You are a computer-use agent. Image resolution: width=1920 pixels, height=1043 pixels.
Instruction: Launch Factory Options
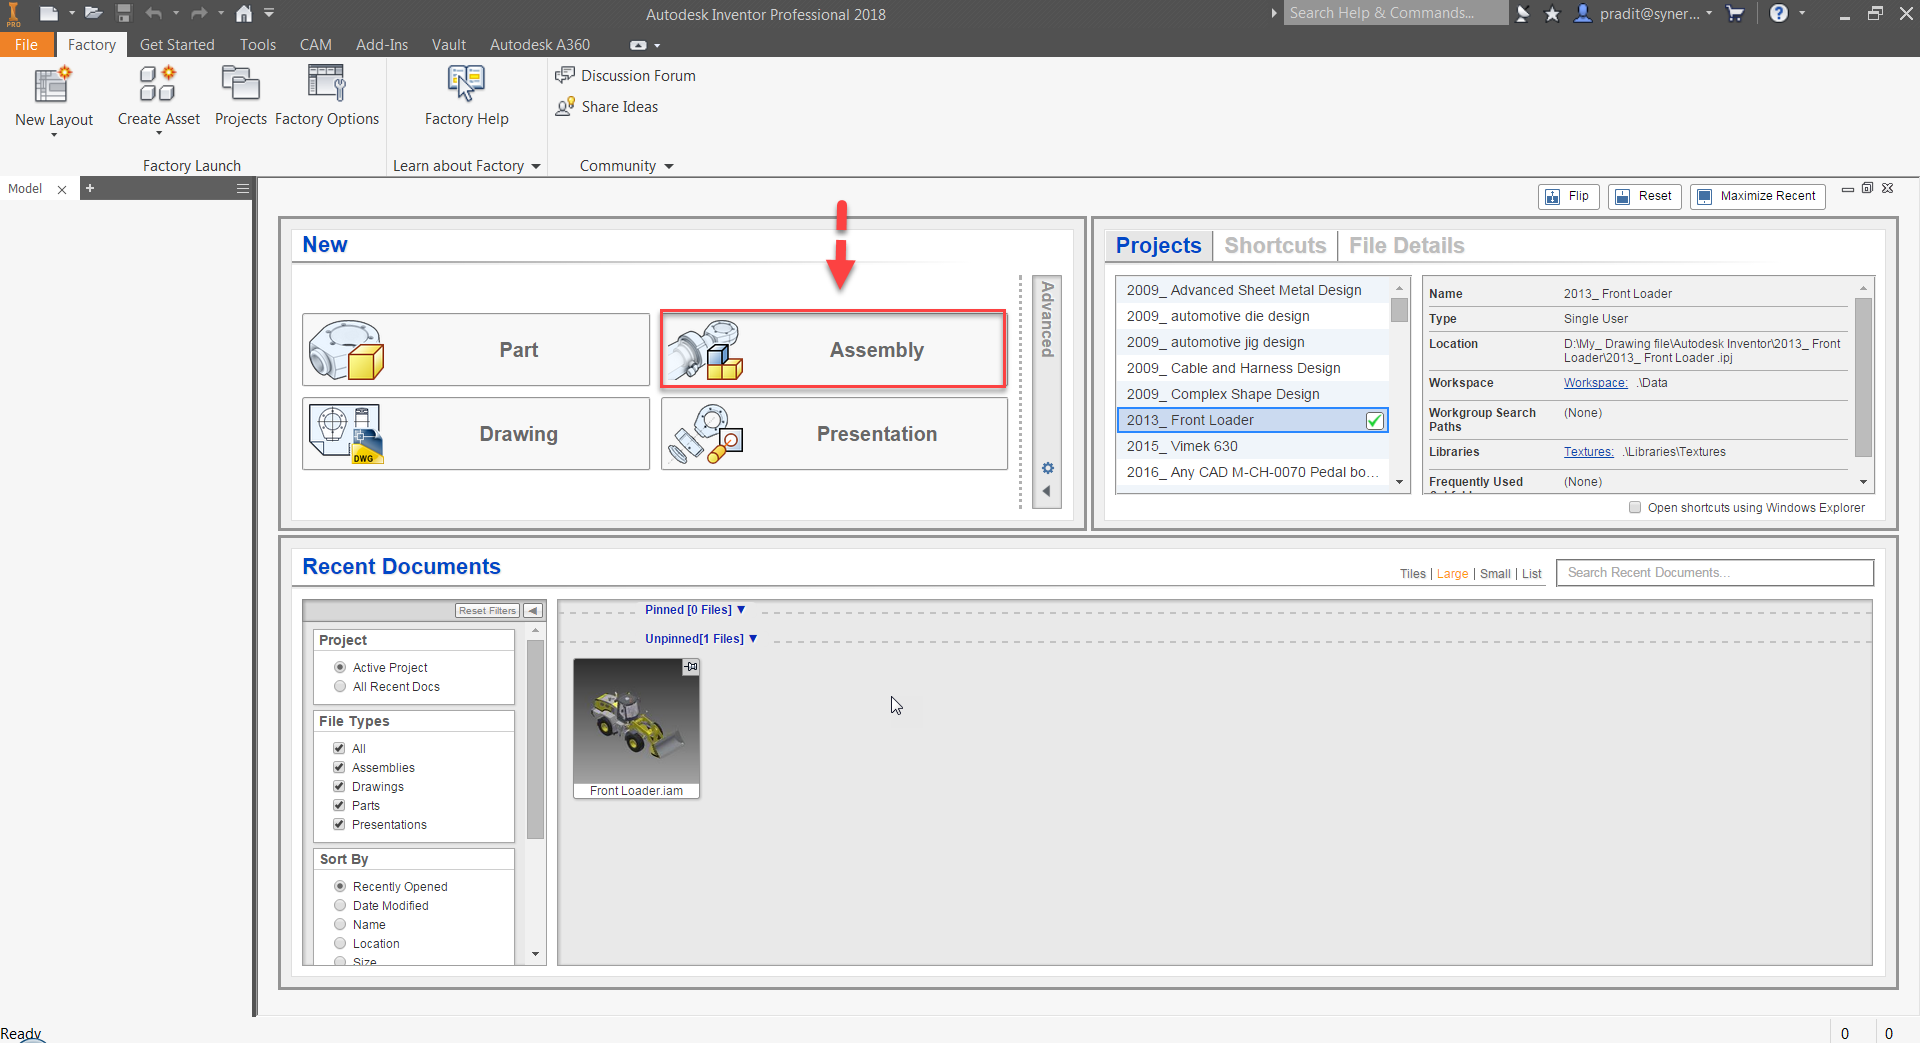pyautogui.click(x=327, y=97)
